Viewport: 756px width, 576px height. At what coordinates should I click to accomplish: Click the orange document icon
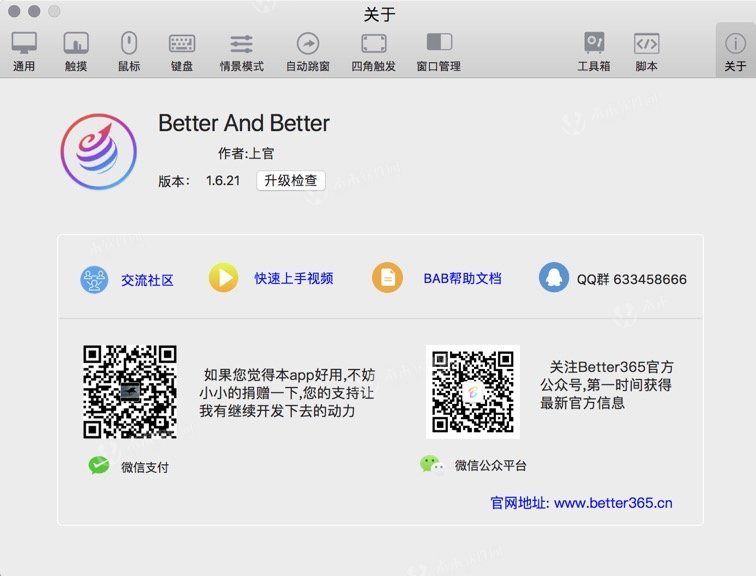tap(387, 278)
